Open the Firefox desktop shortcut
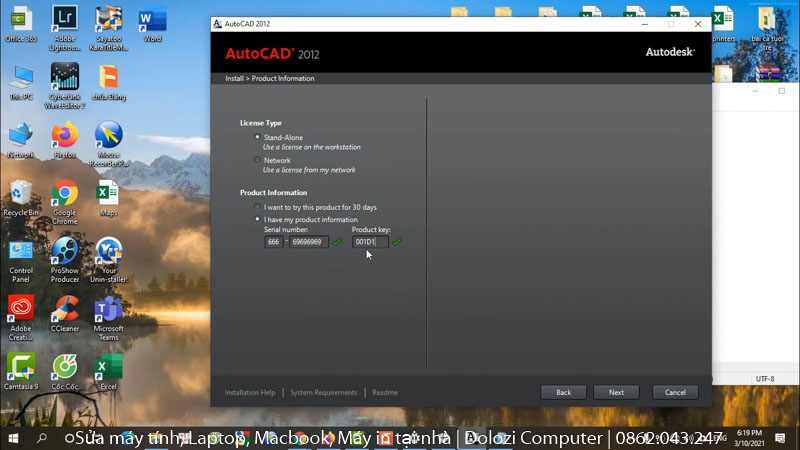The width and height of the screenshot is (800, 450). [x=65, y=135]
